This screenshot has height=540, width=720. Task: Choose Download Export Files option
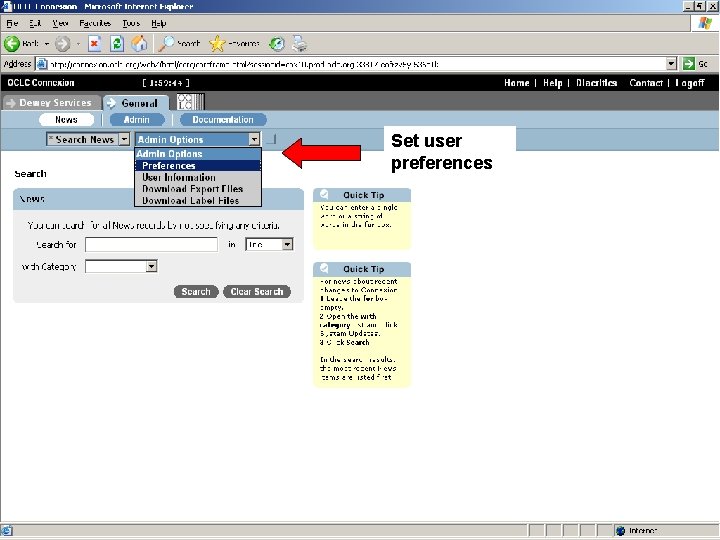(x=198, y=189)
